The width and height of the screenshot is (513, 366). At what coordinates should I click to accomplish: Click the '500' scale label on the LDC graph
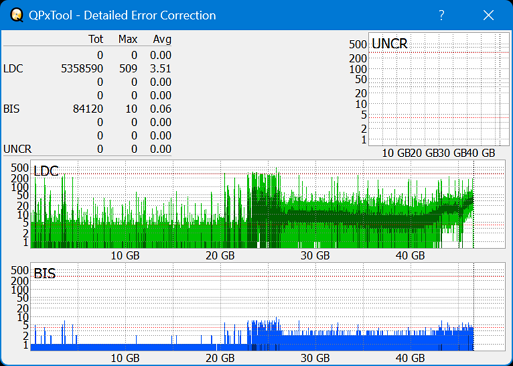20,168
